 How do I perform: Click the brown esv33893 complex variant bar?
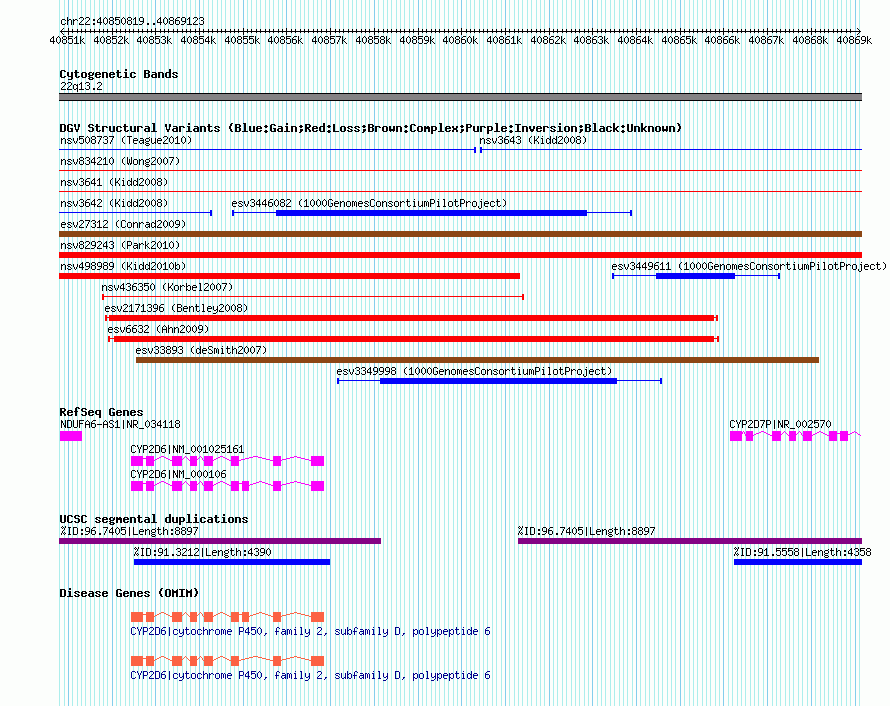click(x=477, y=360)
